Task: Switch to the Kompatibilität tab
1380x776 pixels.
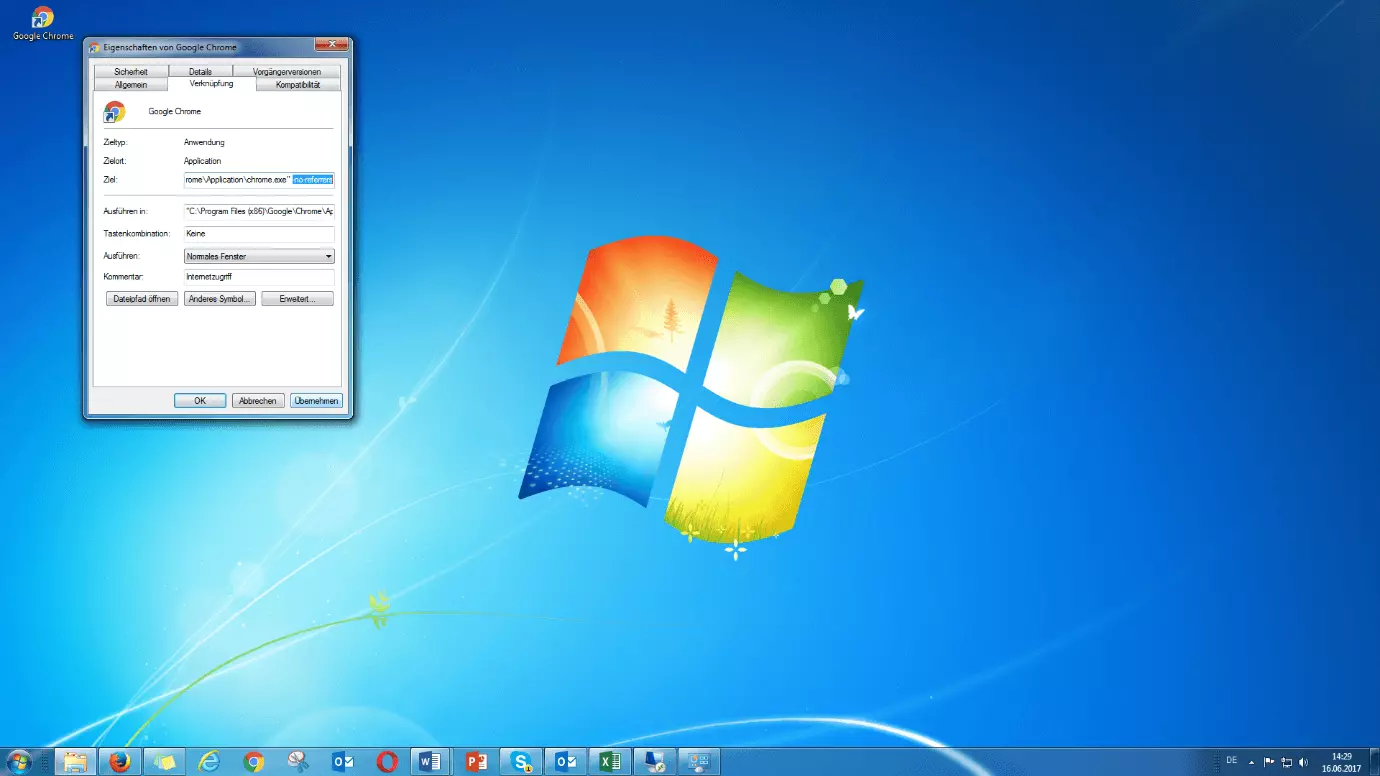Action: [x=298, y=85]
